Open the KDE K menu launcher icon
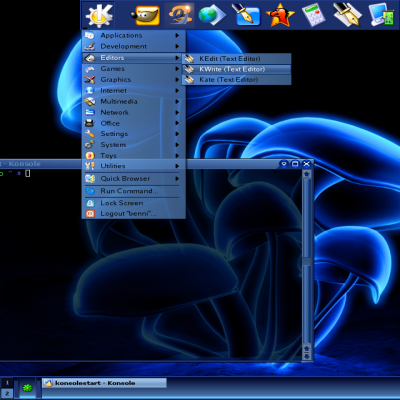Screen dimensions: 400x400 [x=98, y=15]
